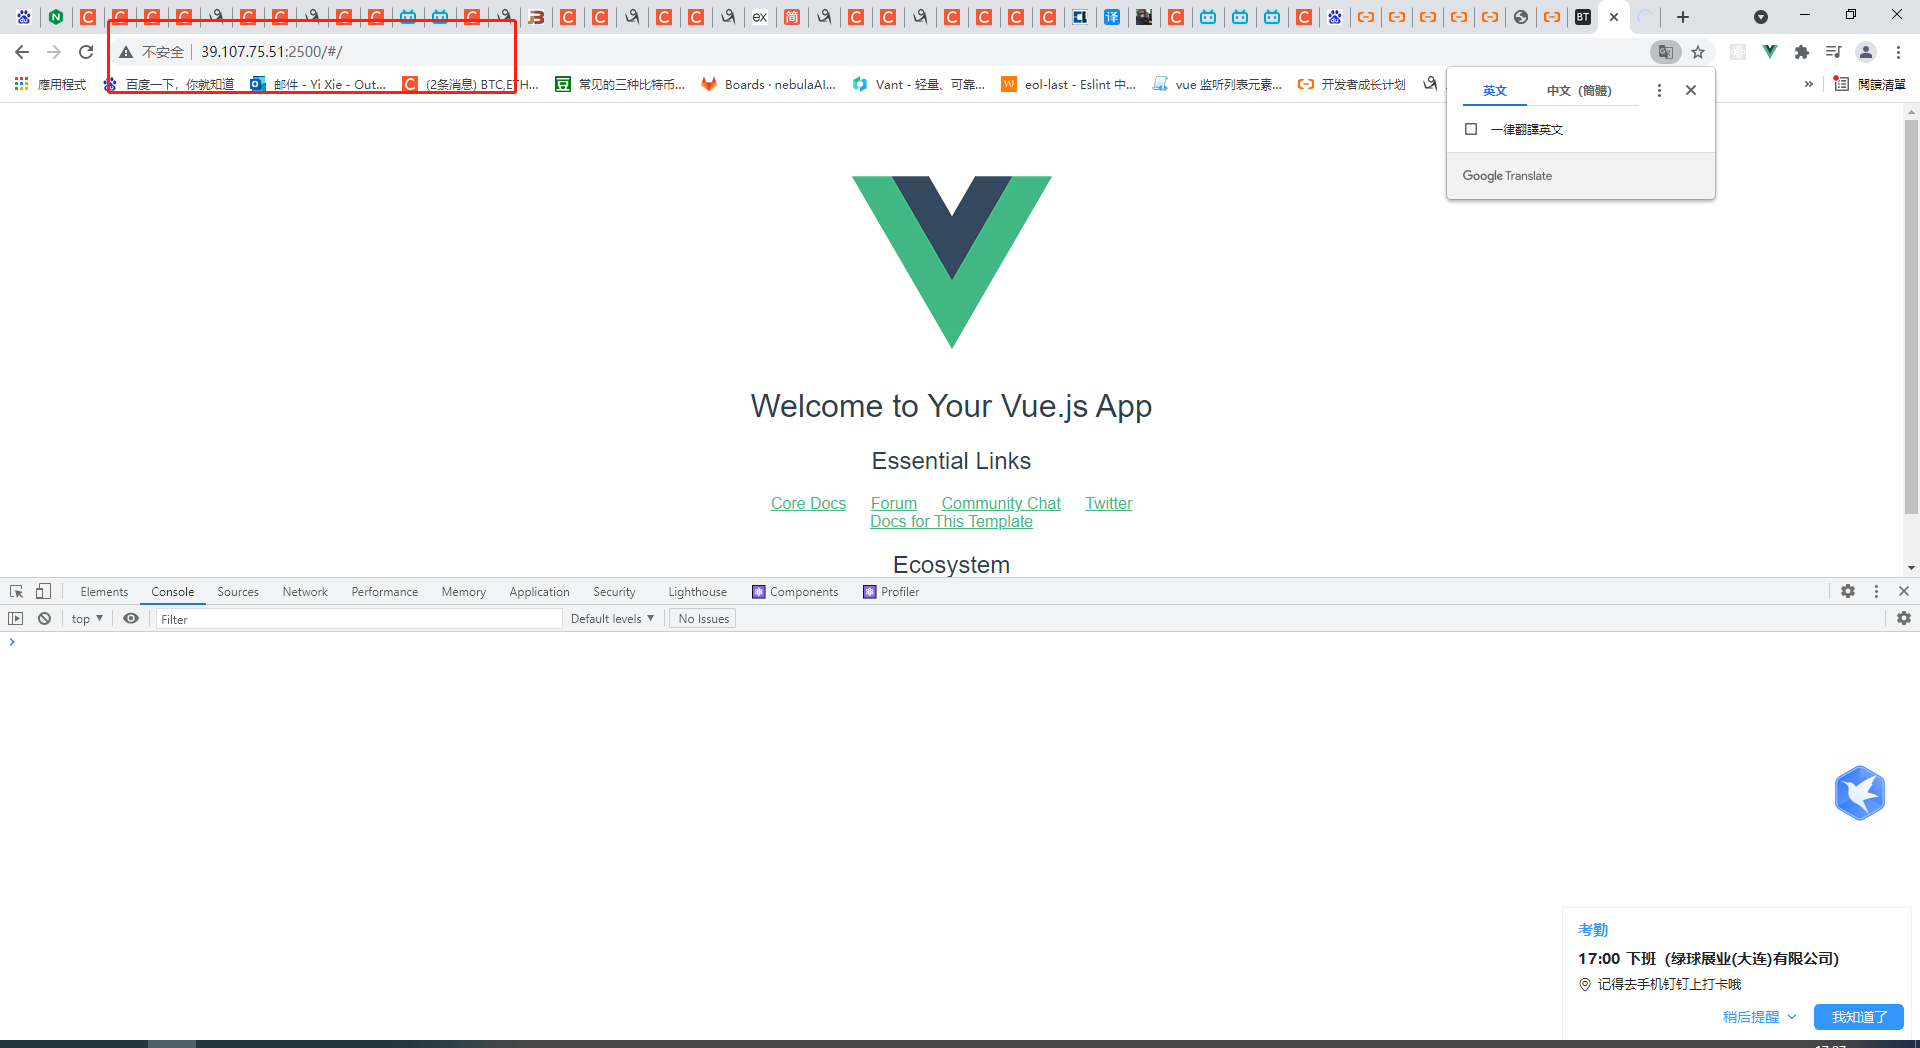Open the DevTools customize menu

pyautogui.click(x=1876, y=592)
